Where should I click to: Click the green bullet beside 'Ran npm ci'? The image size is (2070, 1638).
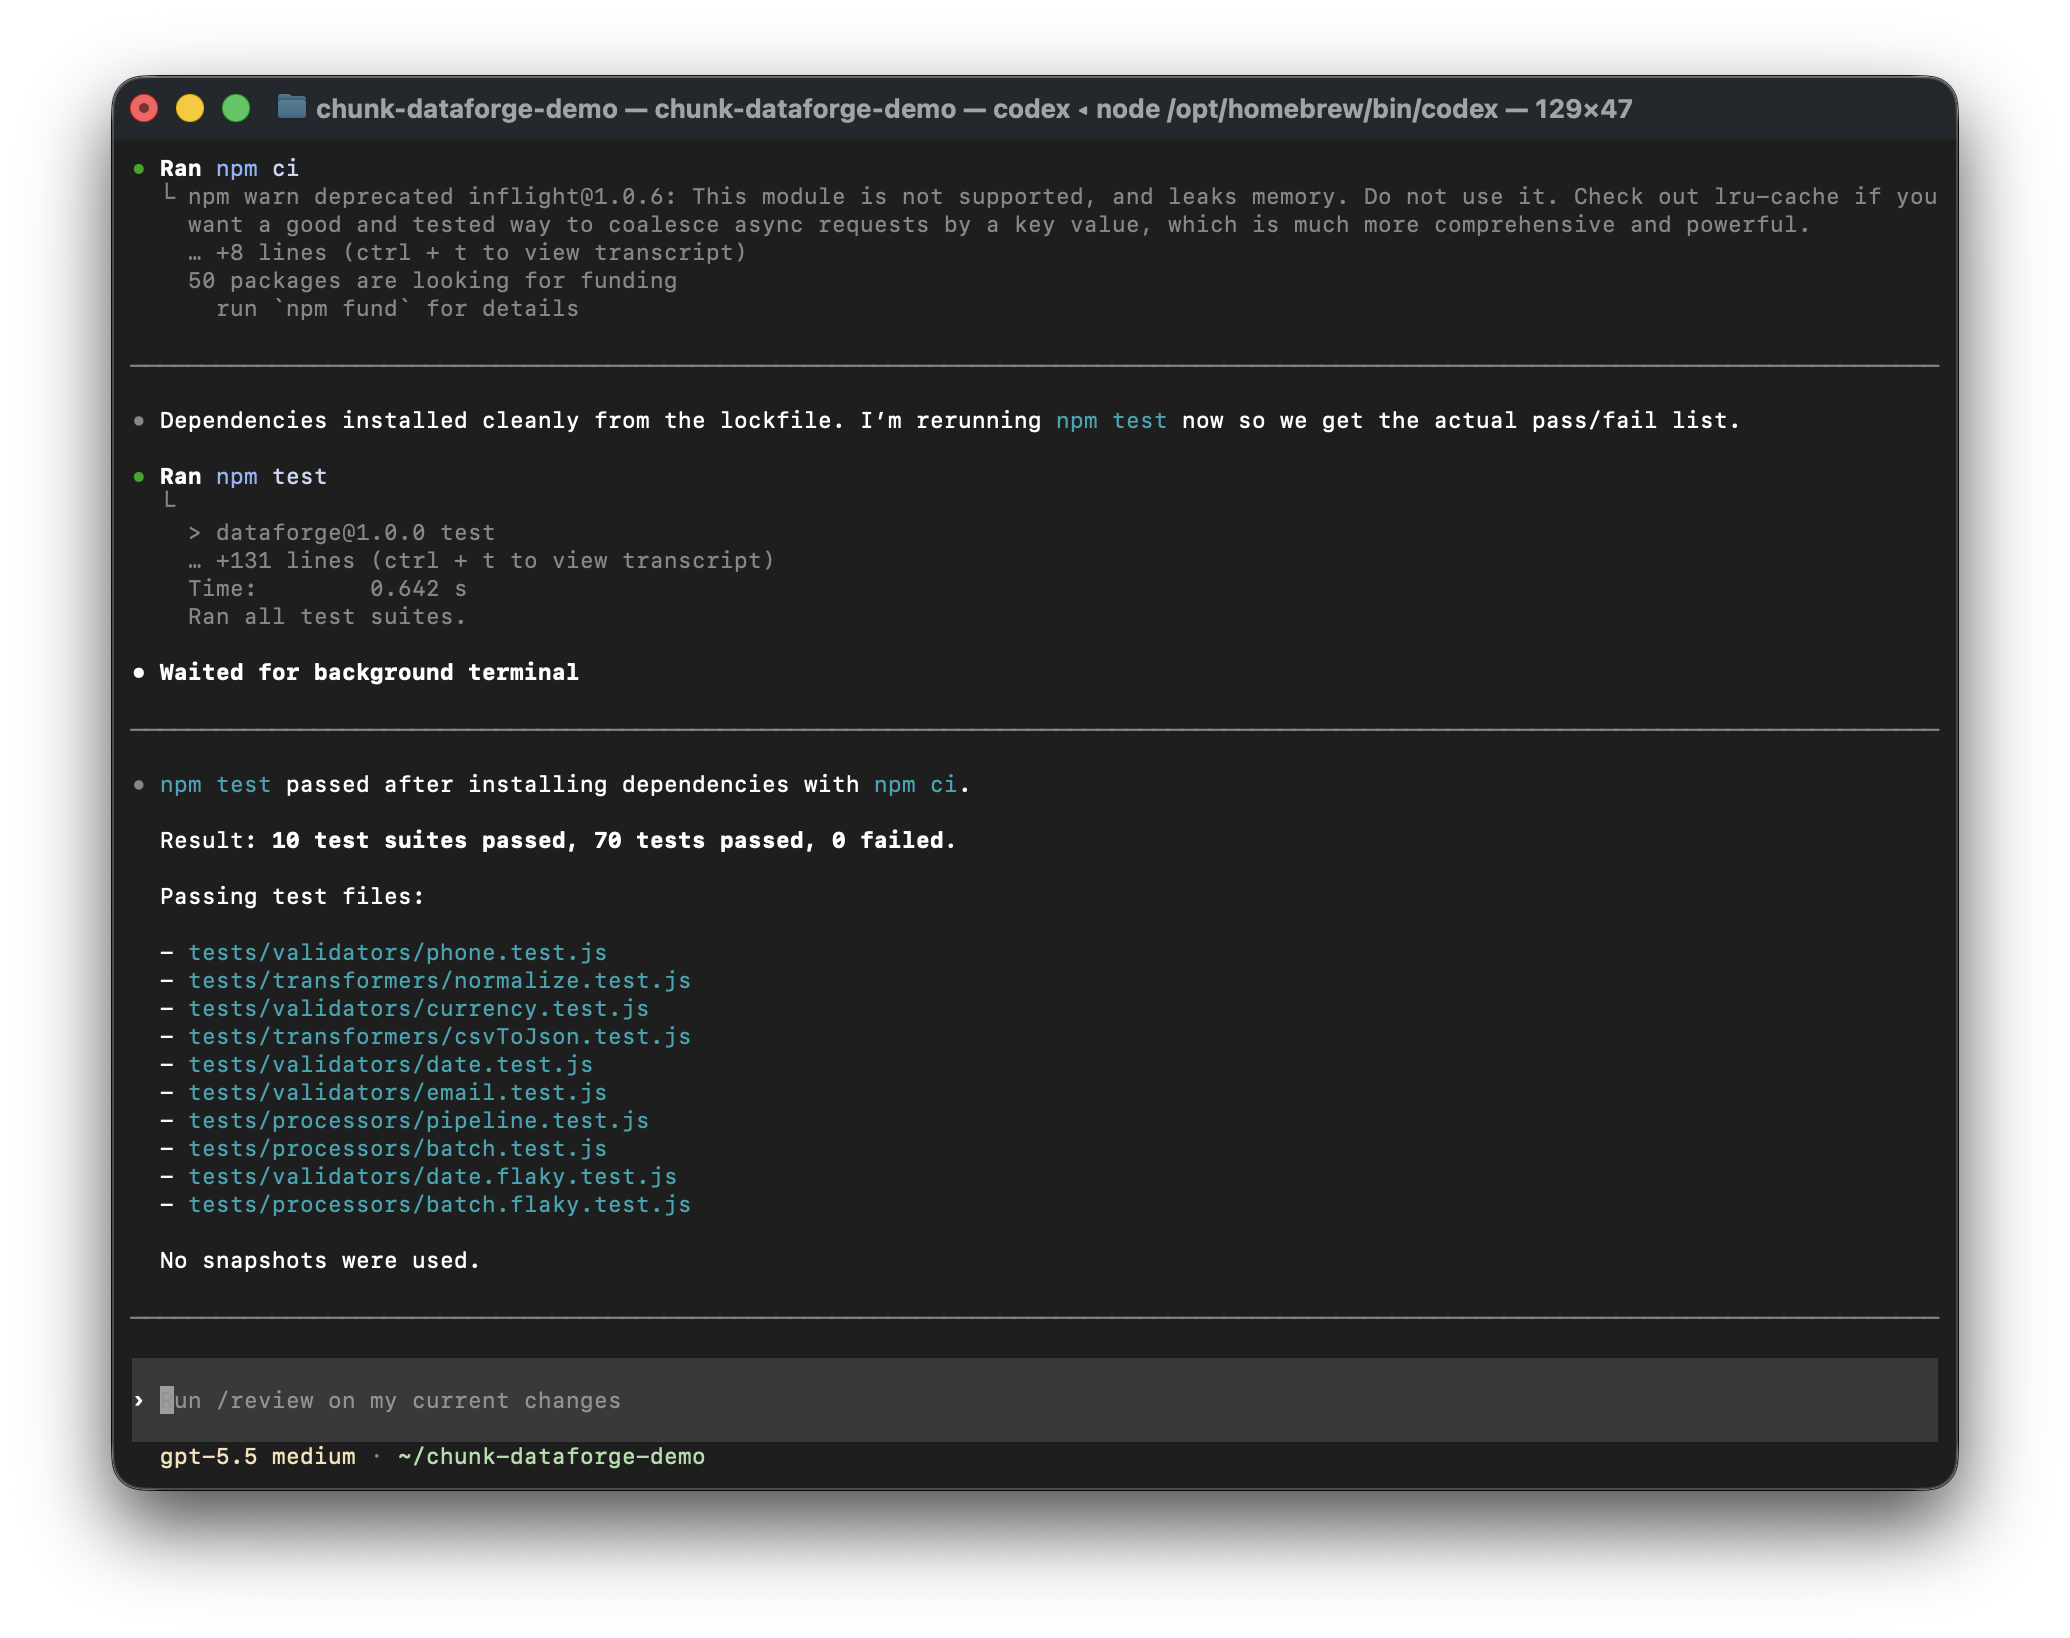139,168
